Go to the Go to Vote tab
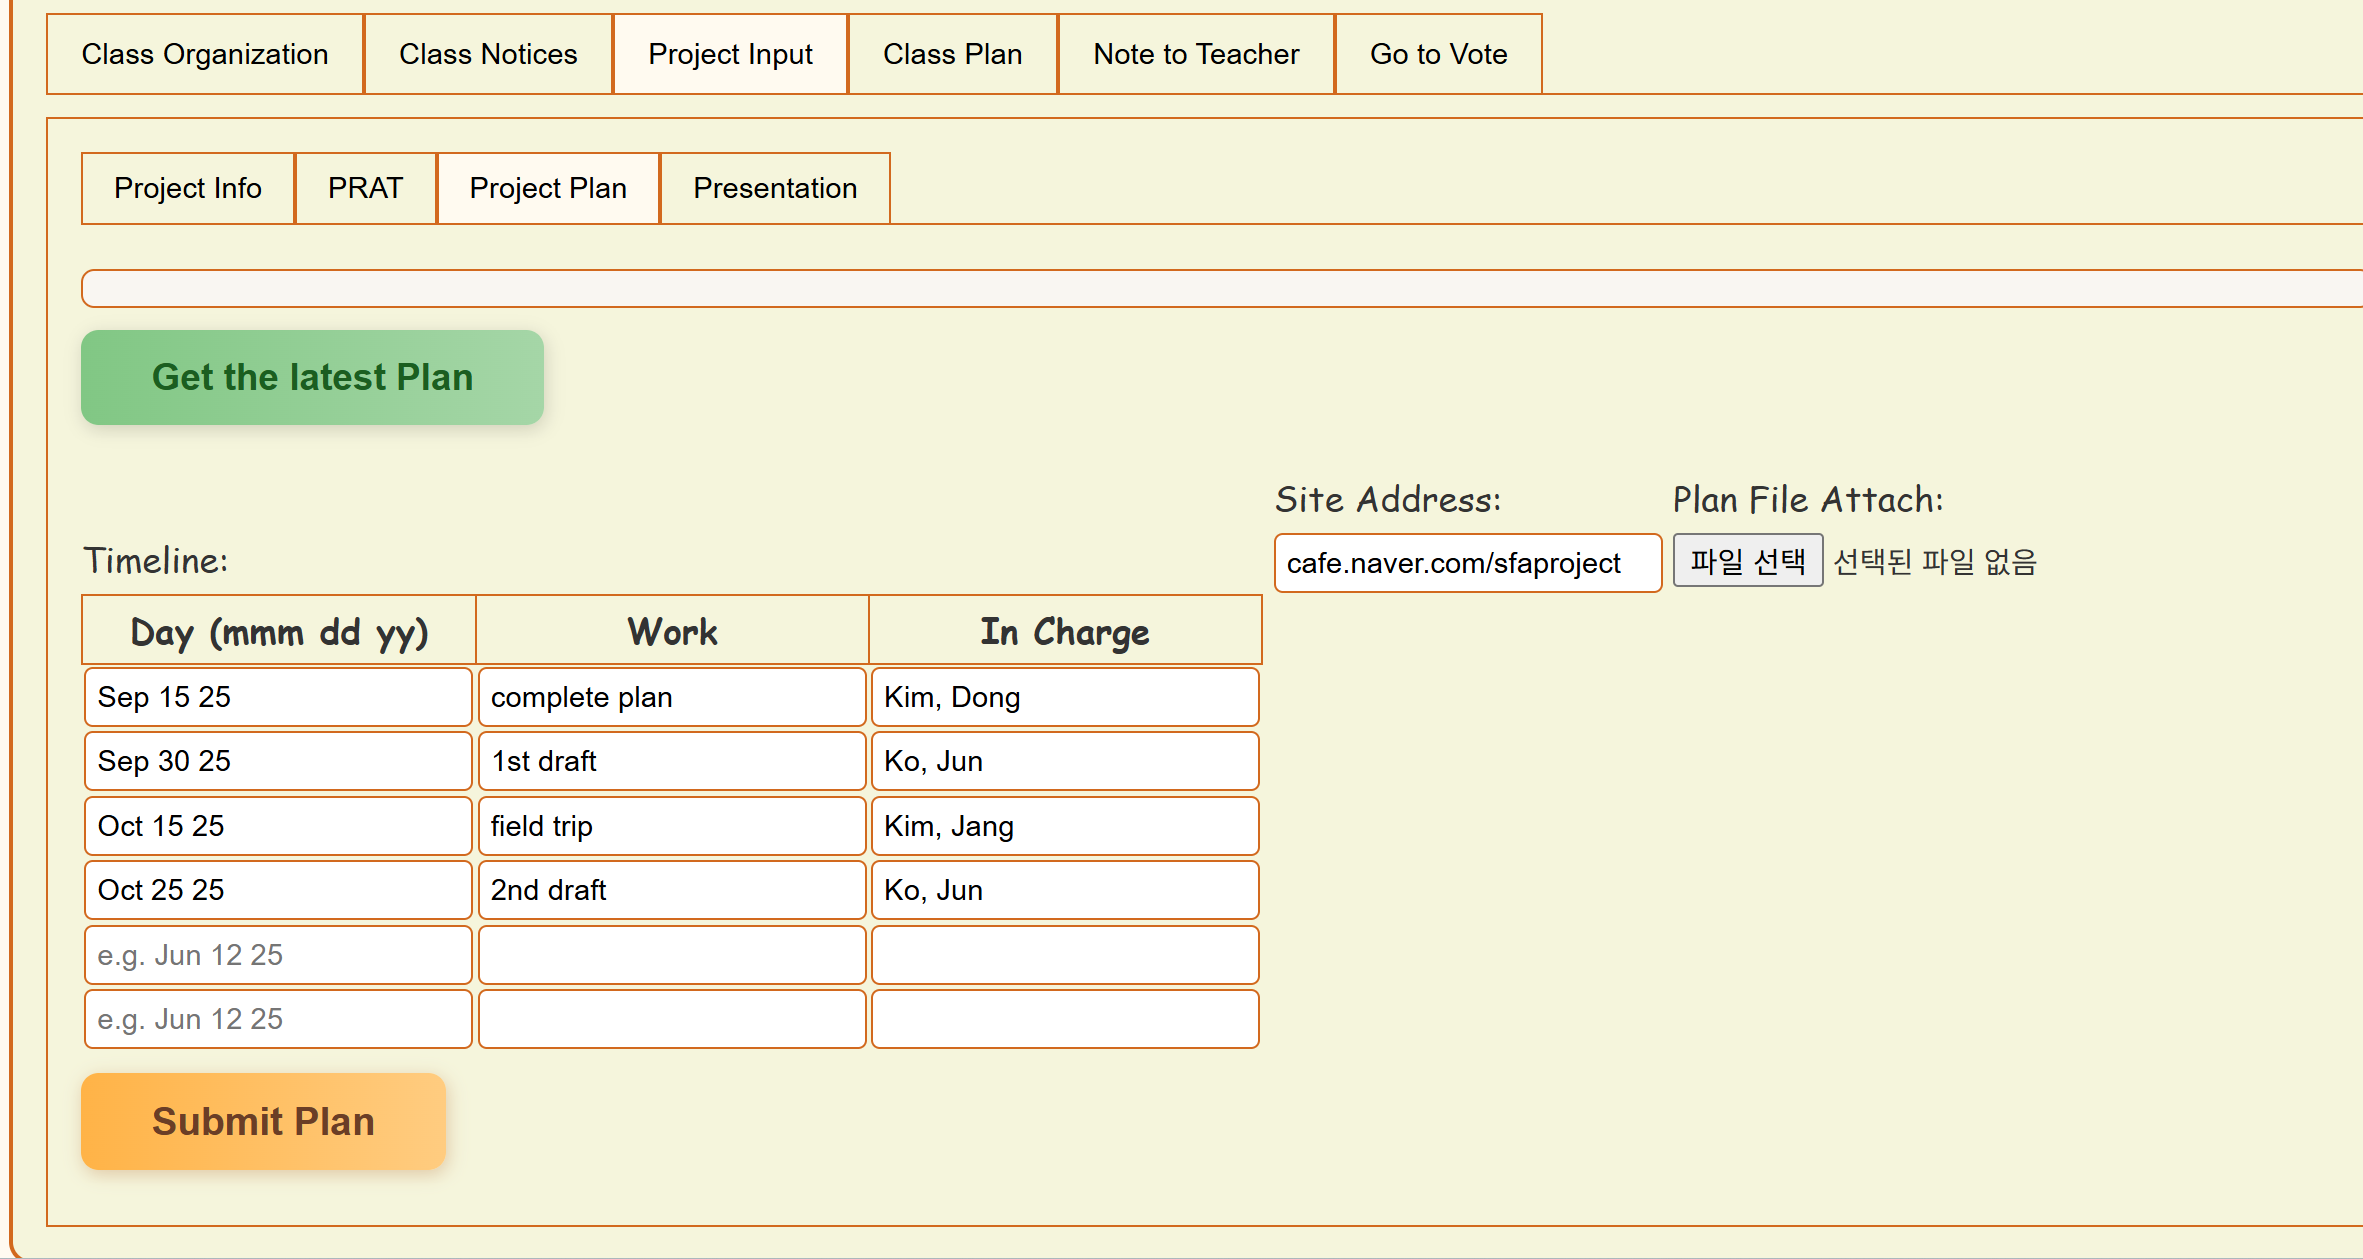This screenshot has width=2363, height=1259. (x=1438, y=54)
